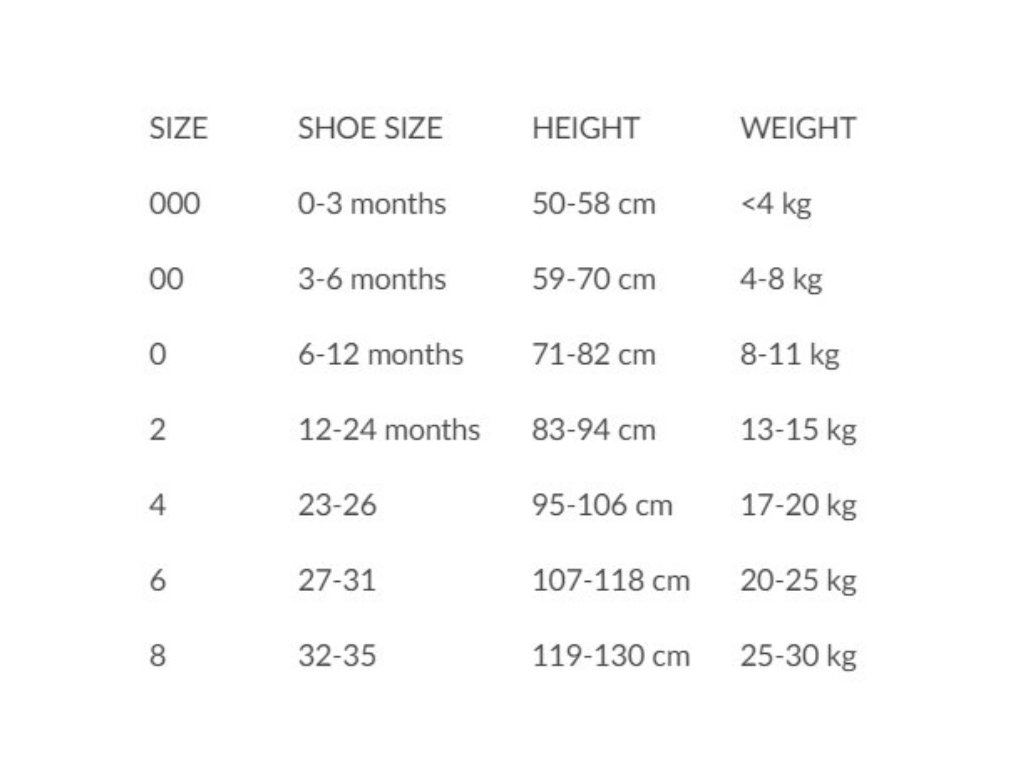Click the 4-8 kg weight value
The width and height of the screenshot is (1024, 768).
pos(781,281)
